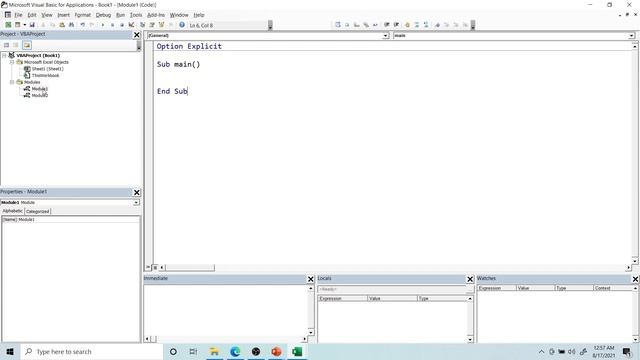
Task: Switch to Full Module View button below code
Action: pyautogui.click(x=155, y=267)
